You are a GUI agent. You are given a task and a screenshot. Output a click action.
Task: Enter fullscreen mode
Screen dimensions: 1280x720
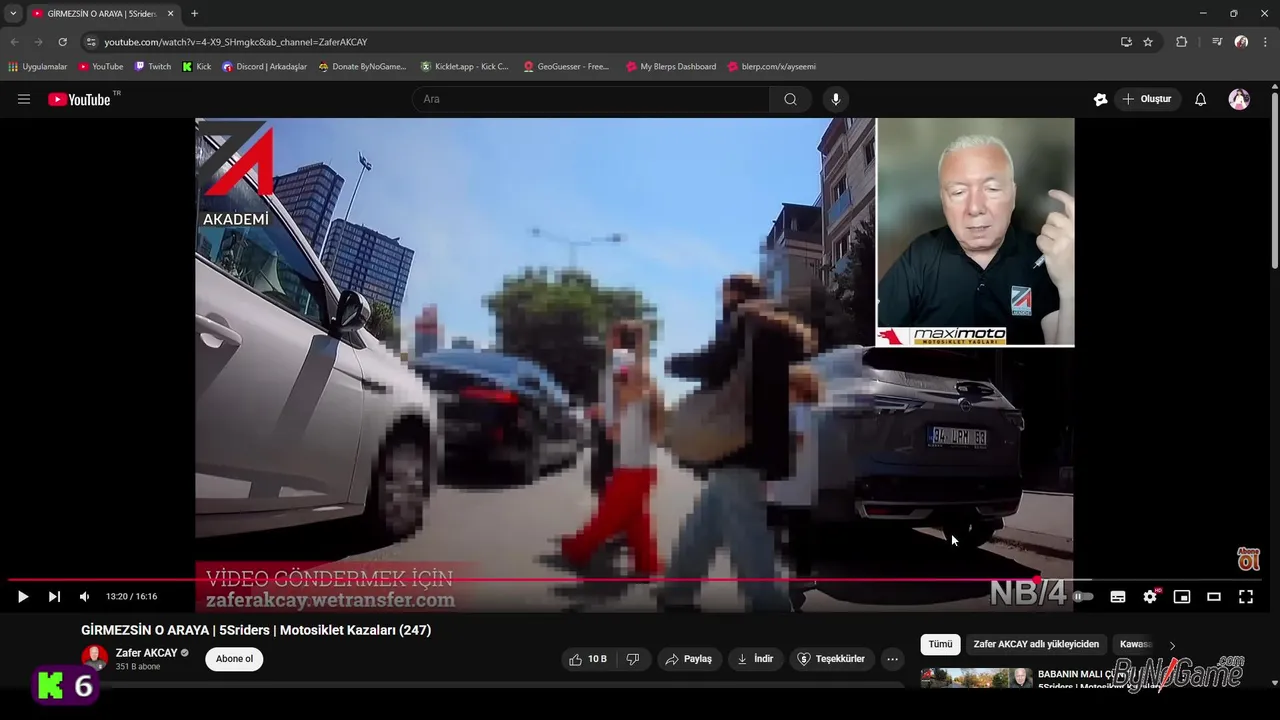(1246, 597)
